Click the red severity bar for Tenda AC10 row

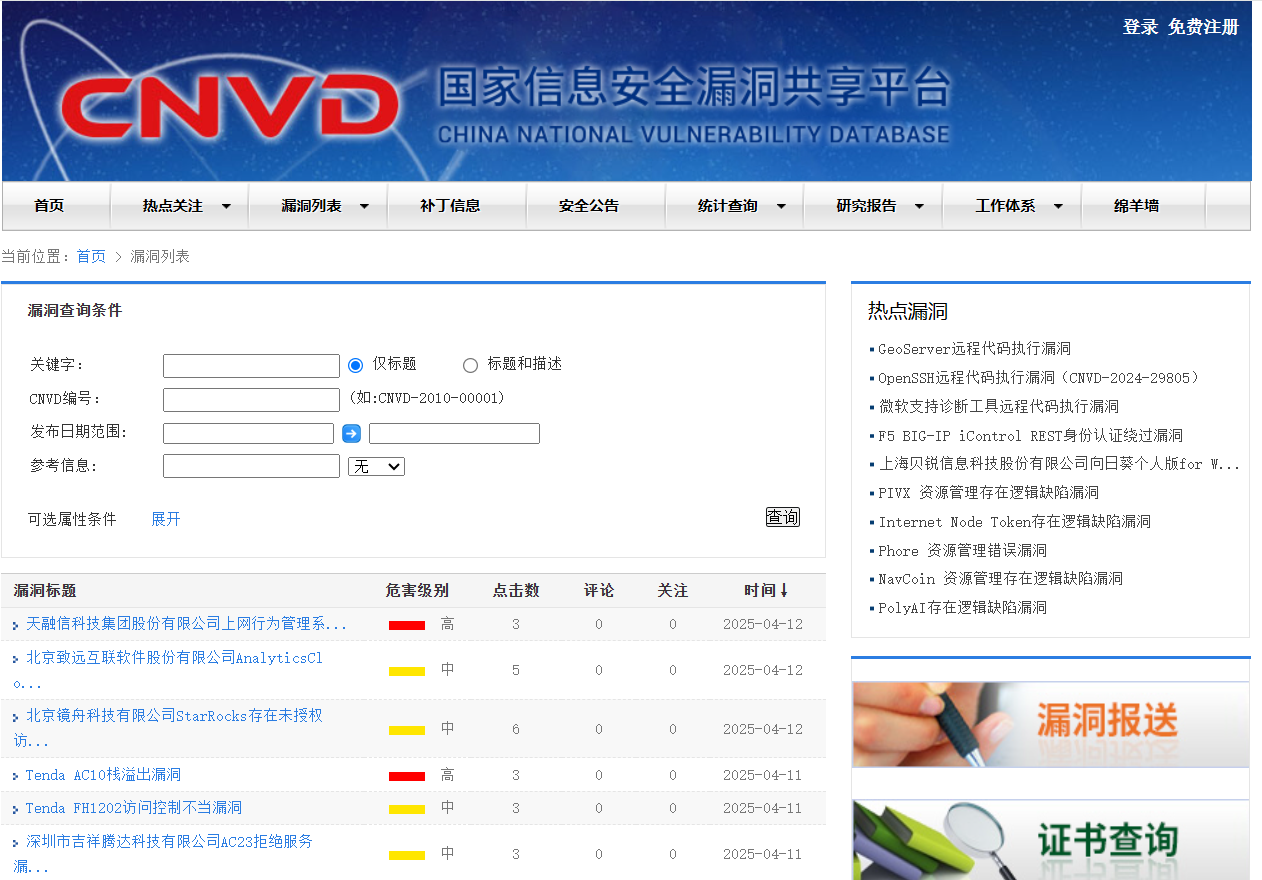pos(407,776)
